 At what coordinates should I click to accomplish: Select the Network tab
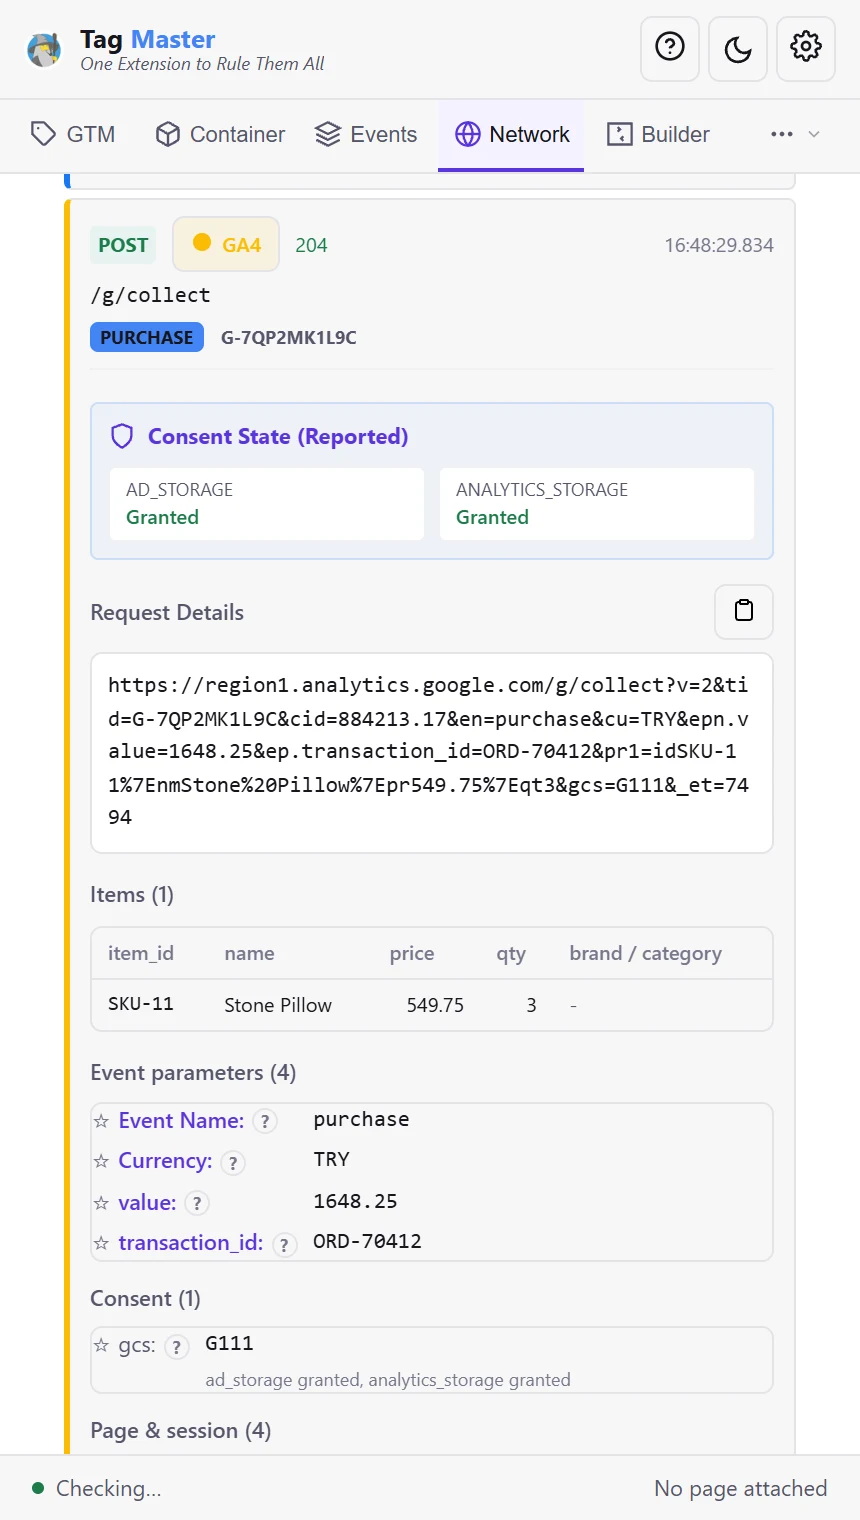point(511,135)
